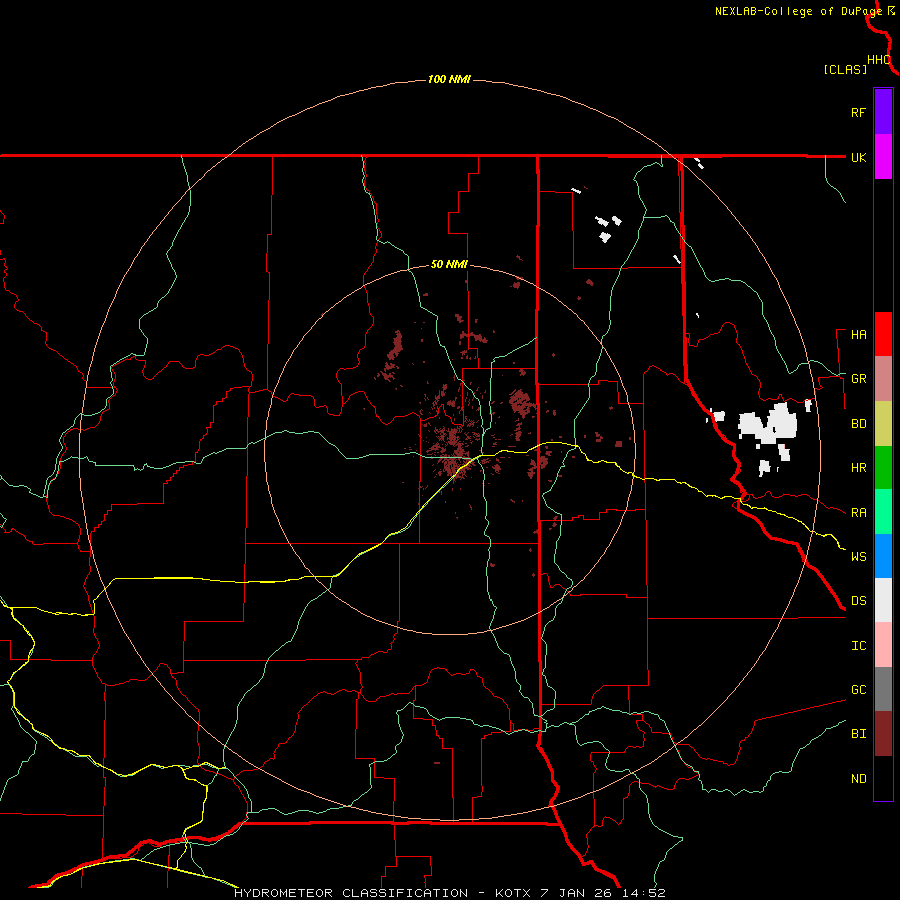Click the Hydrometeor Classification KOTX title text

(x=449, y=893)
